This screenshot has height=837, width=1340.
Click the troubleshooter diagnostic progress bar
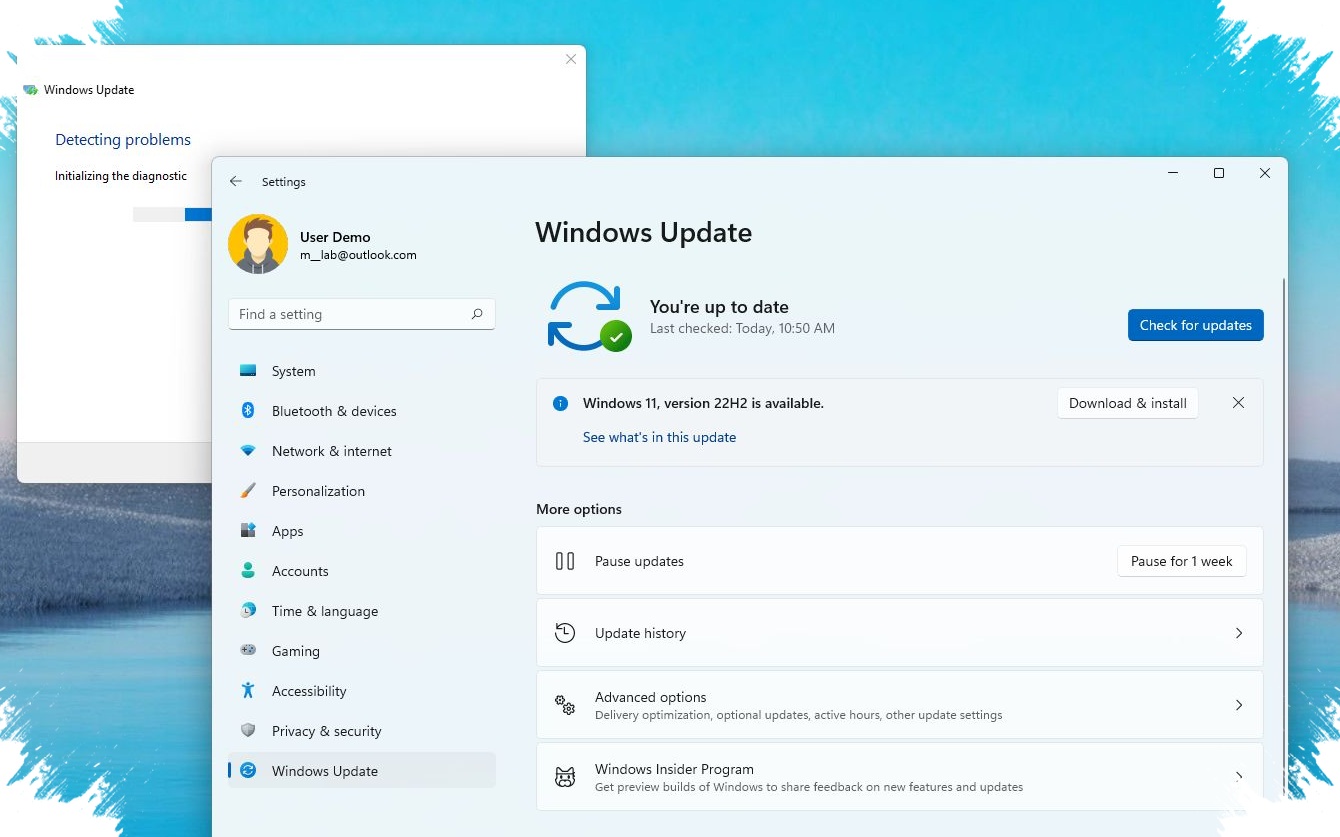point(172,214)
